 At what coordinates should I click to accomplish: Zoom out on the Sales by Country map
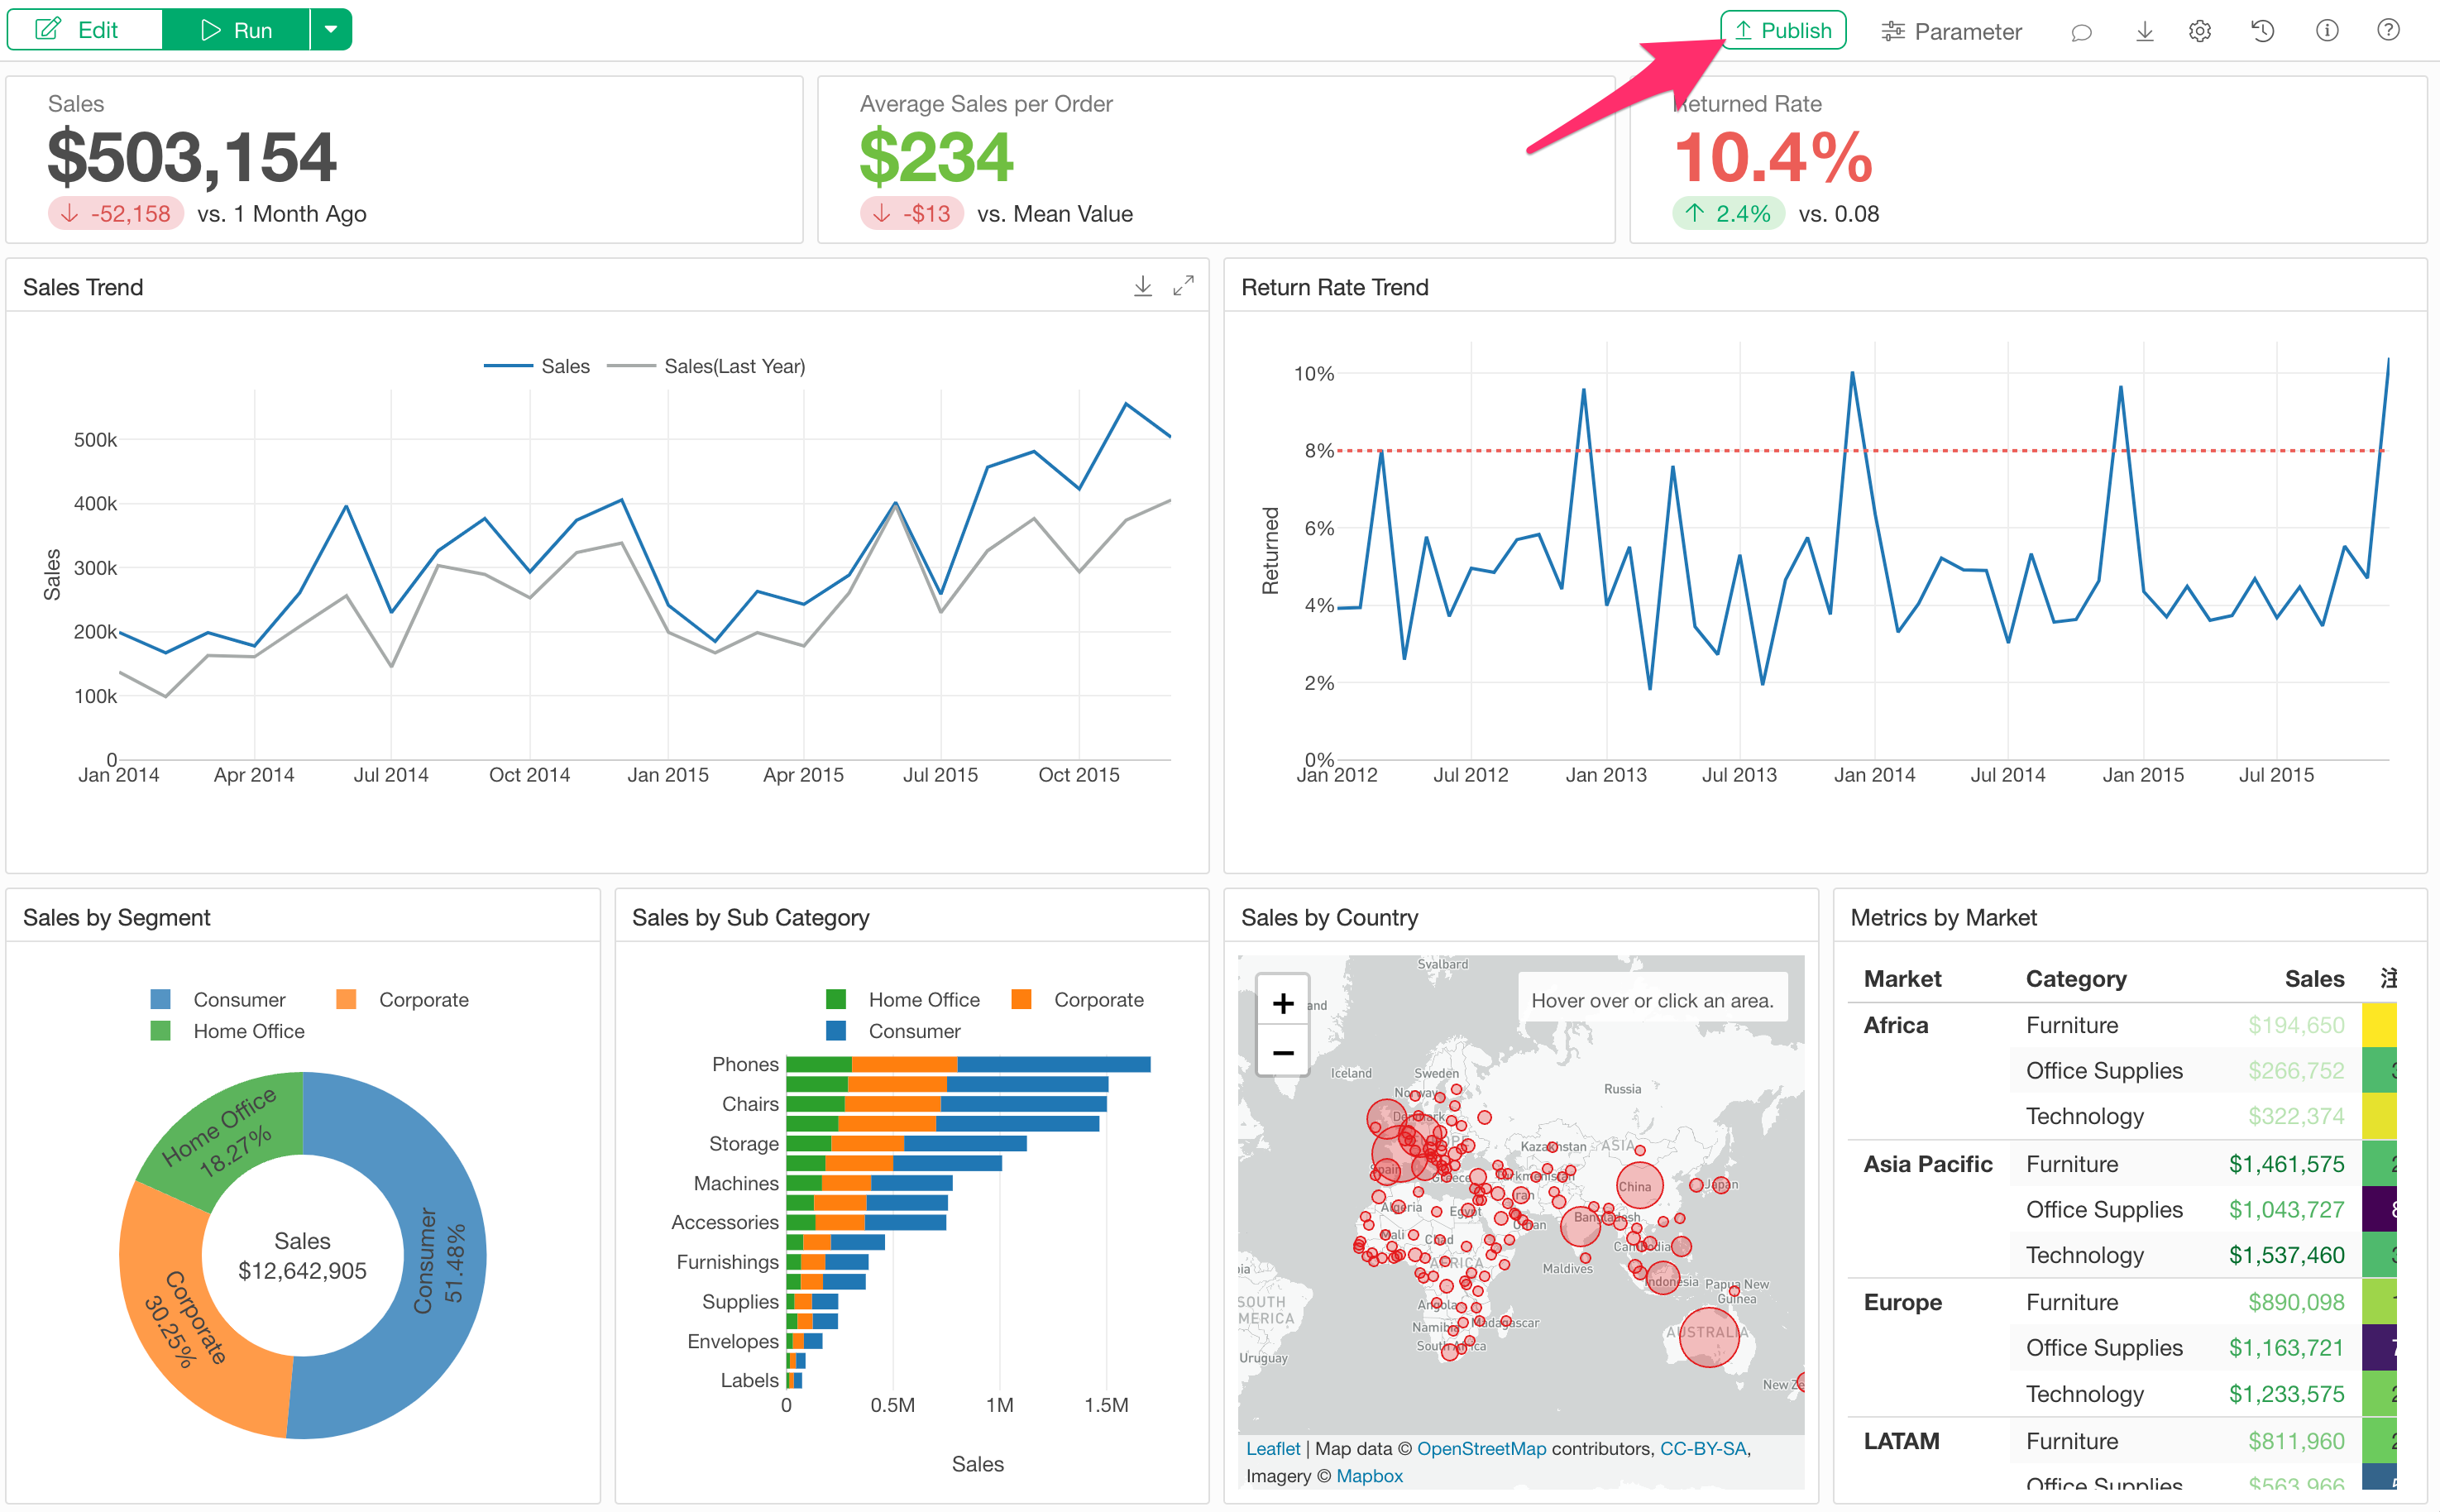[1282, 1052]
